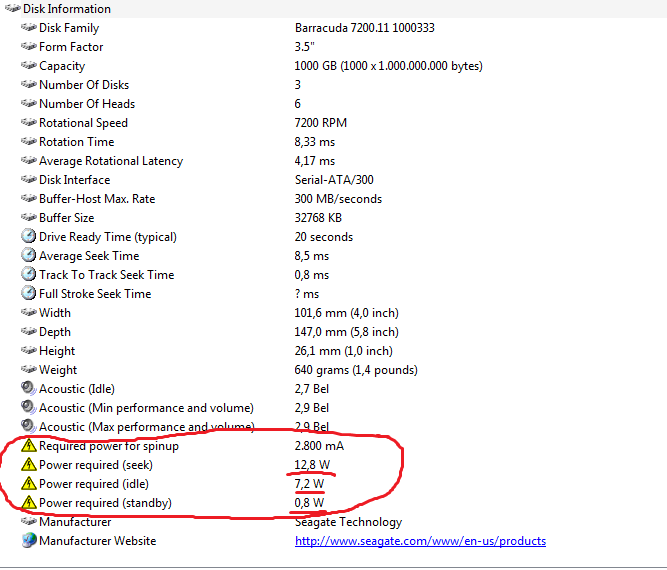Screen dimensions: 667x570
Task: Select the 640 grams weight value
Action: pos(356,370)
